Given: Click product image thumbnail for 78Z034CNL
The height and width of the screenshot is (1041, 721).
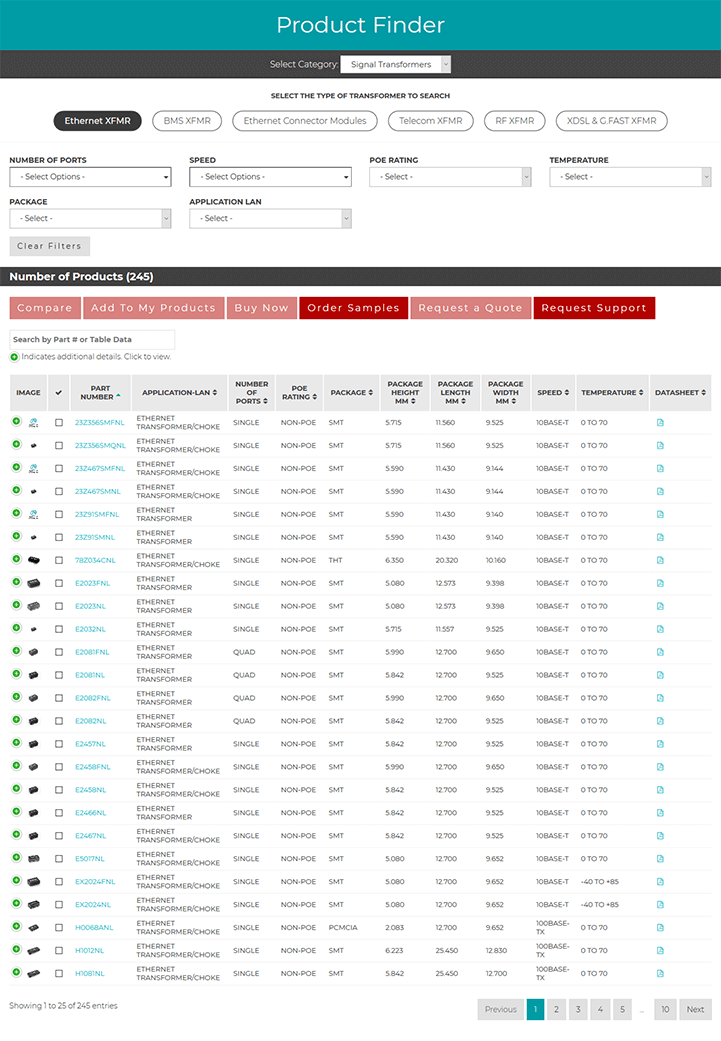Looking at the screenshot, I should pyautogui.click(x=34, y=560).
